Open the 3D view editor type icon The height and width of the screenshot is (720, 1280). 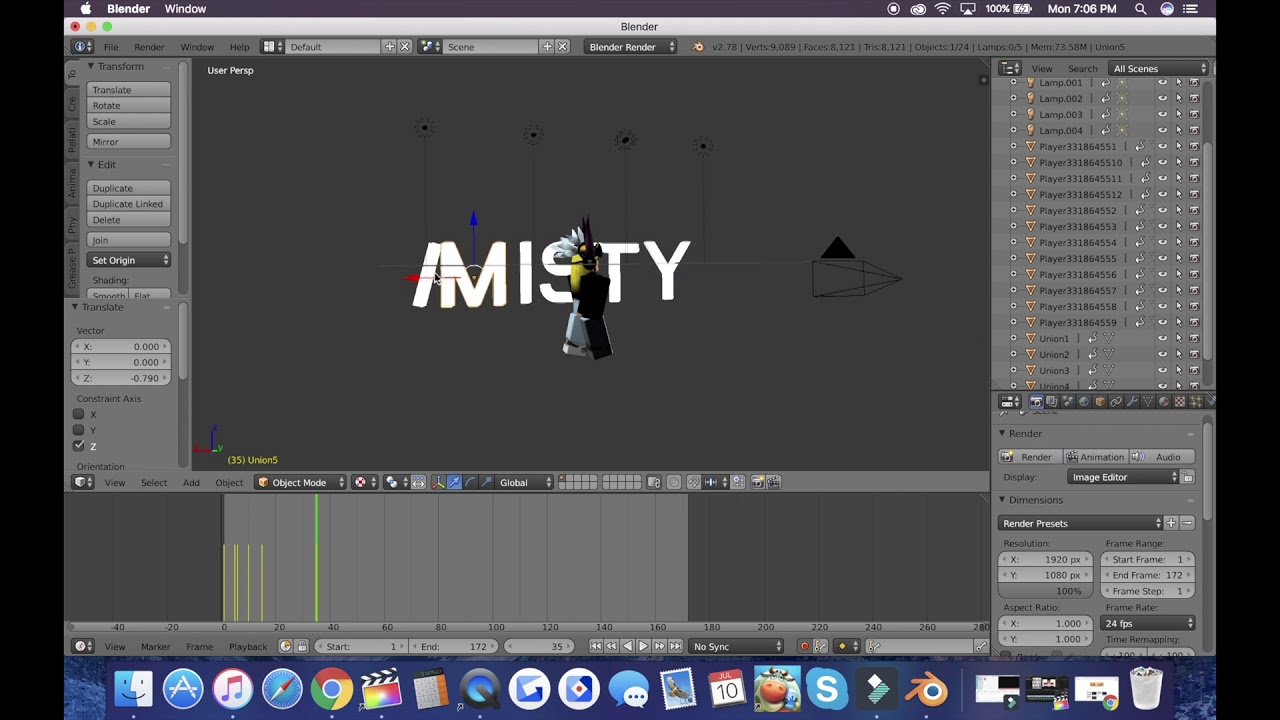pyautogui.click(x=84, y=482)
